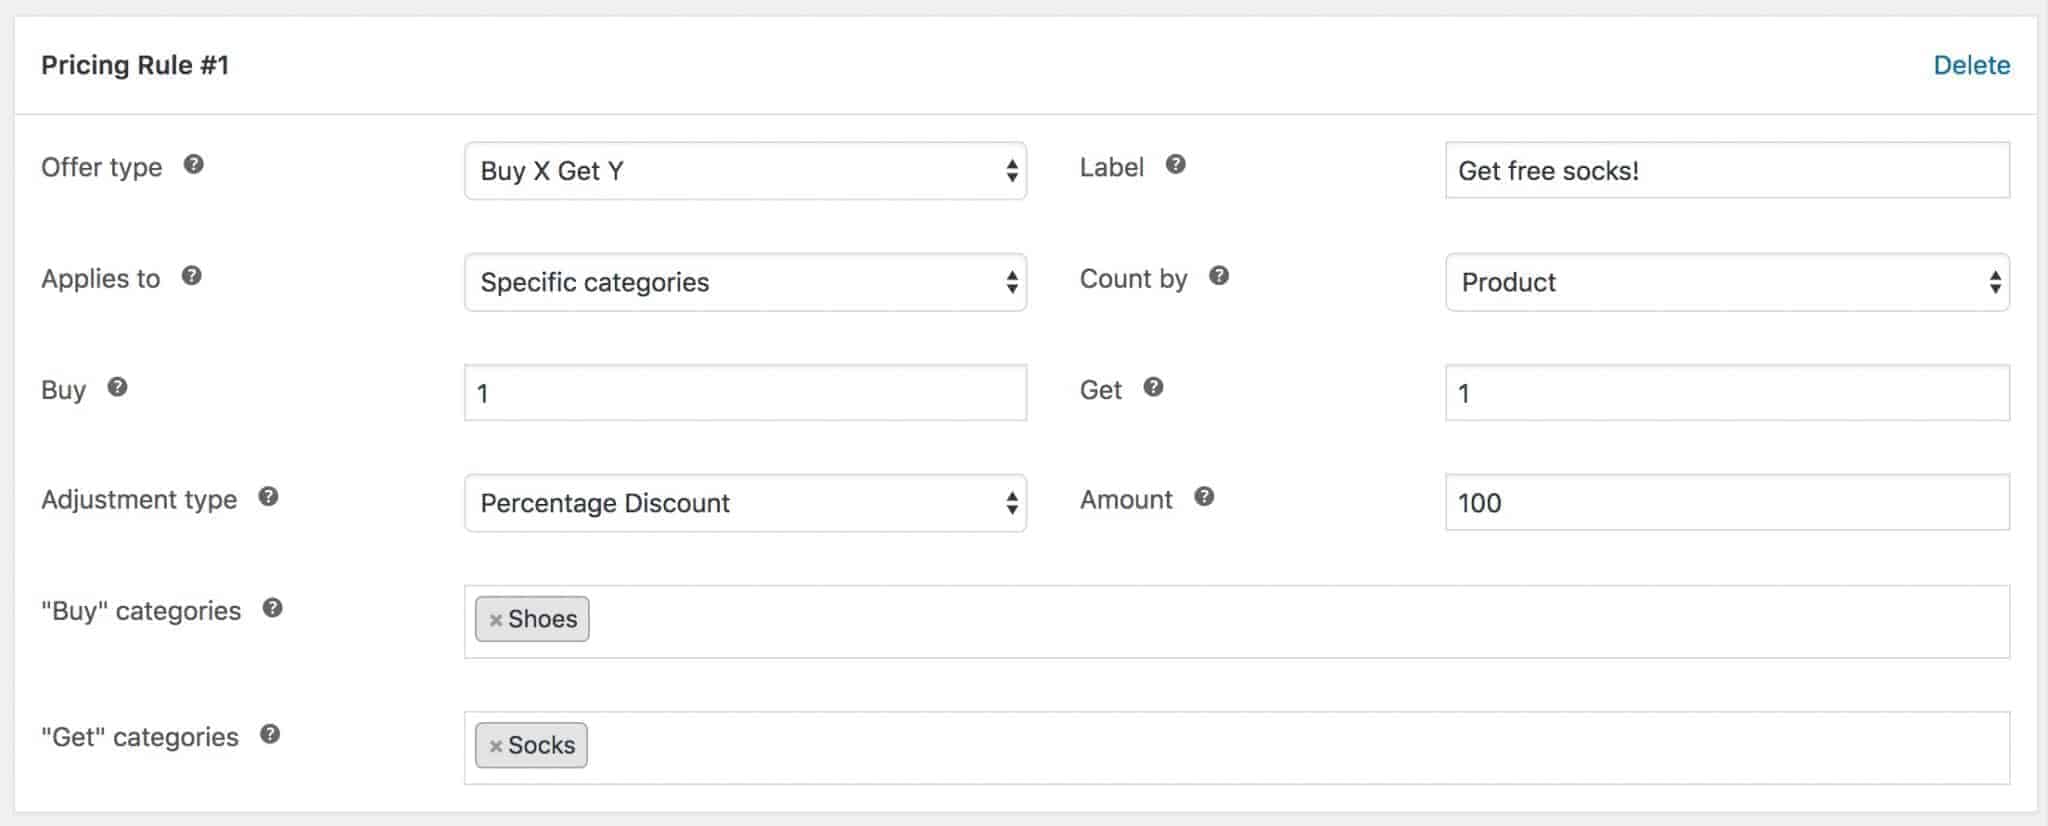Open Amount help question mark
This screenshot has height=826, width=2048.
[1205, 497]
